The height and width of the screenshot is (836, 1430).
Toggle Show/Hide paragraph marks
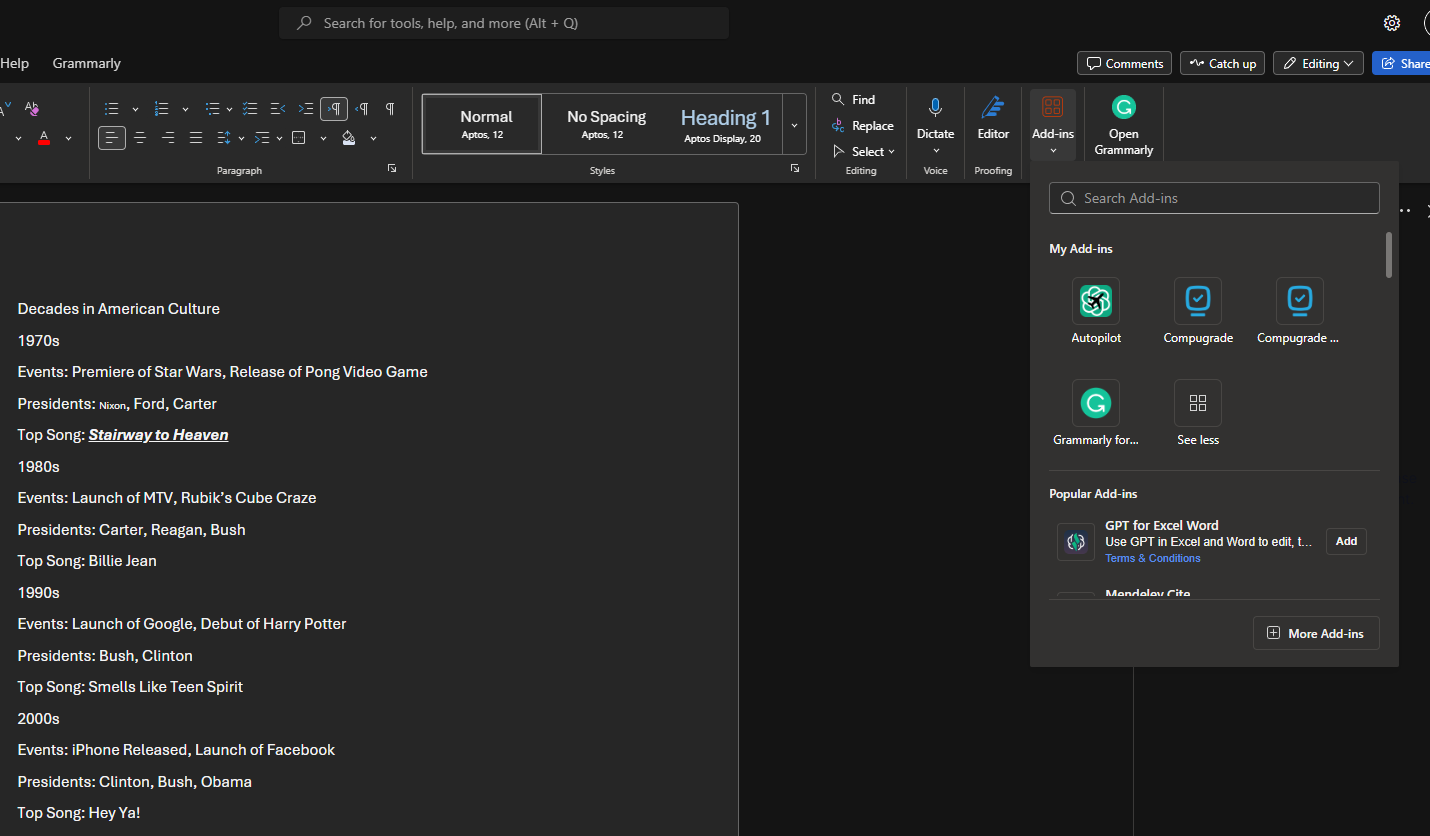[390, 109]
